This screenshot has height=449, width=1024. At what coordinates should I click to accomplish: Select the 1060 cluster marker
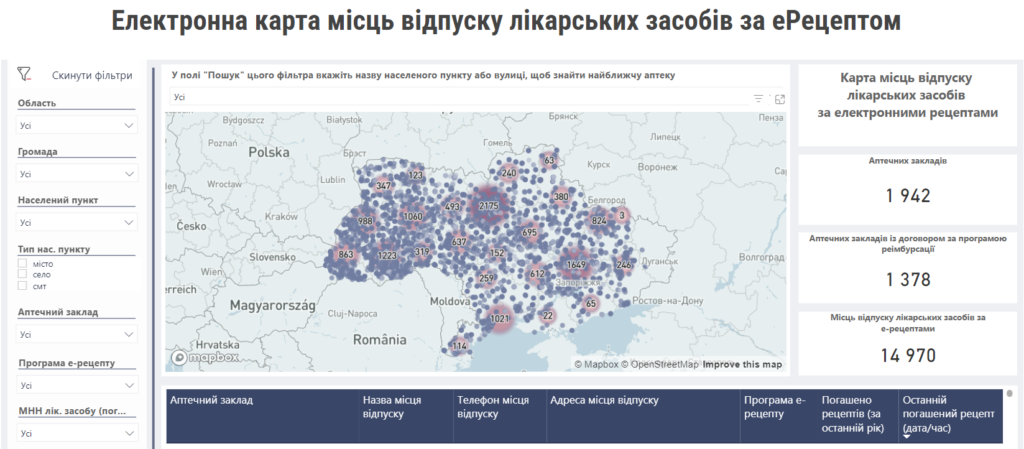point(413,217)
